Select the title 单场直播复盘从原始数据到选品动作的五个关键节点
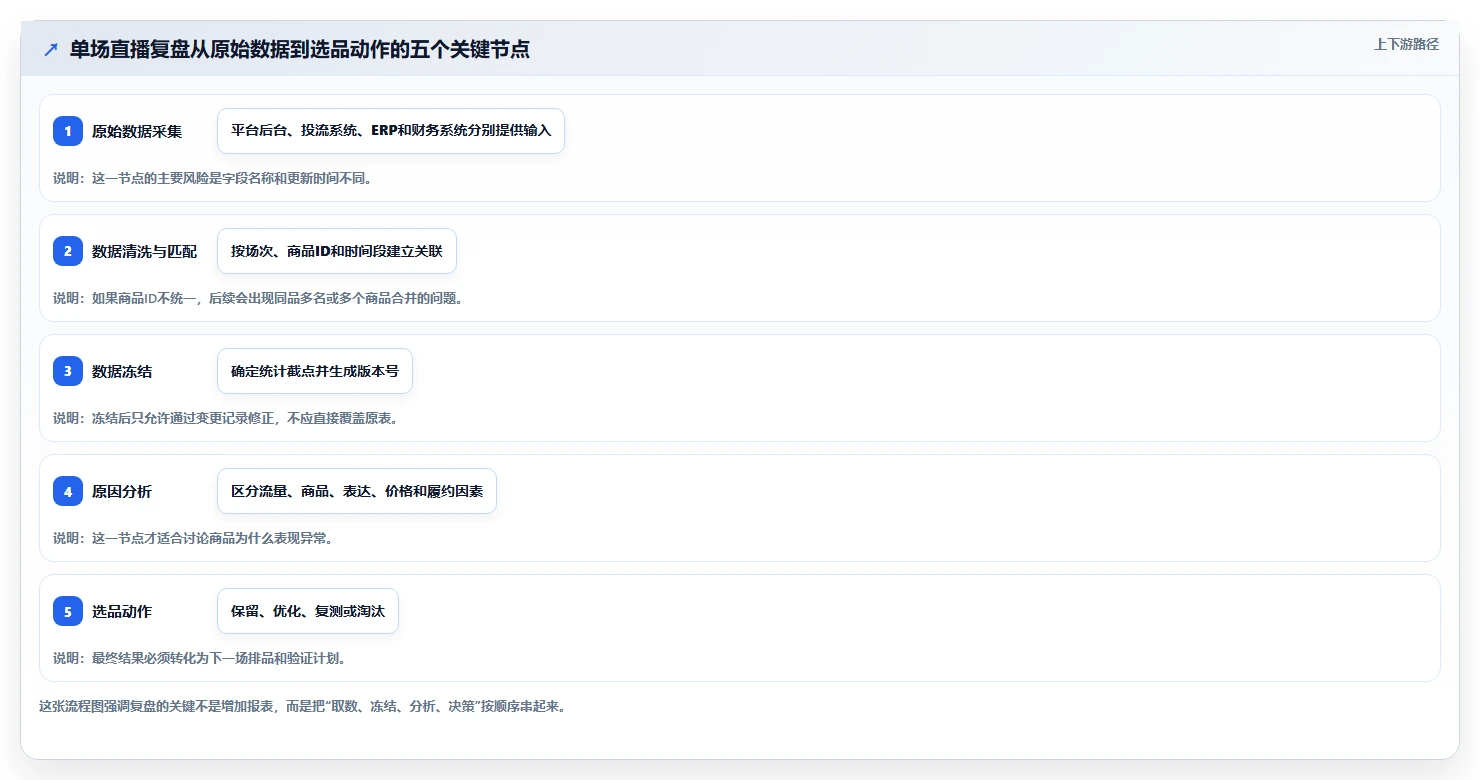The height and width of the screenshot is (780, 1480). coord(300,50)
